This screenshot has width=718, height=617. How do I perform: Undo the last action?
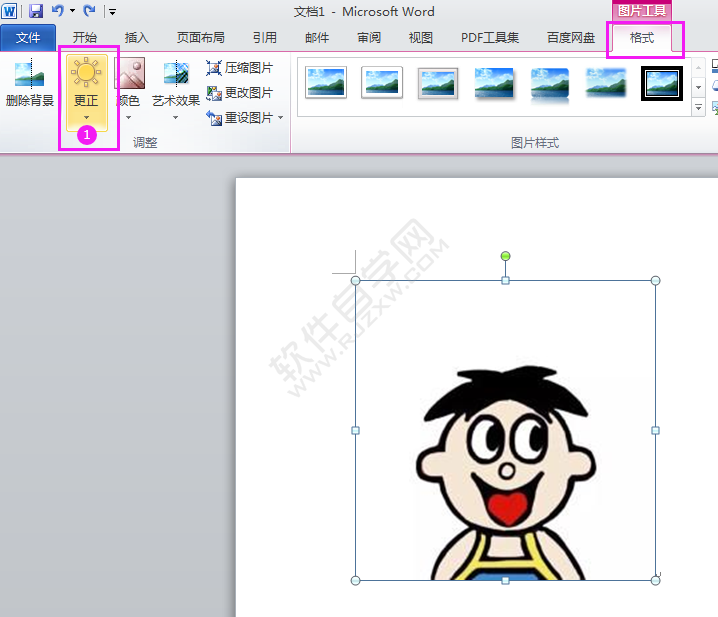[x=57, y=11]
